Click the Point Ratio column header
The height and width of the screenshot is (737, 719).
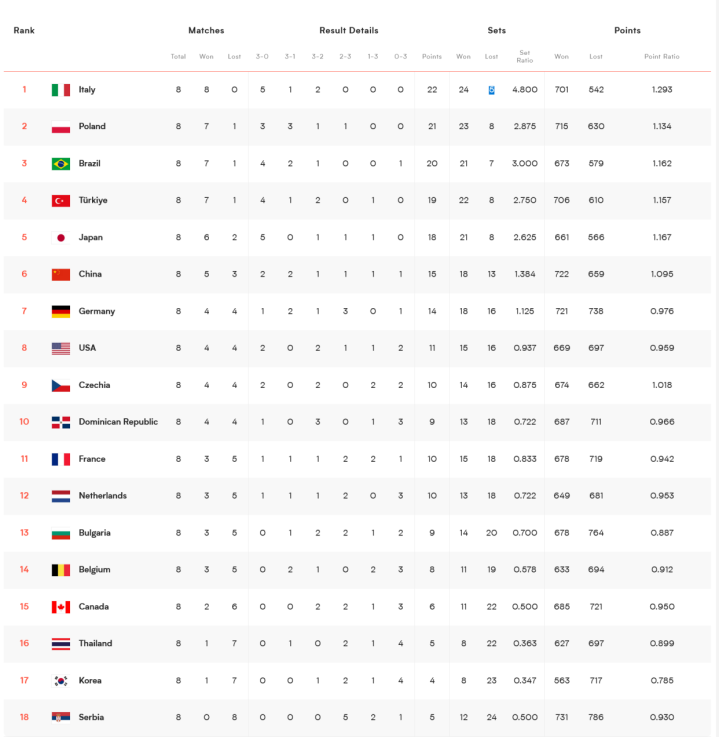[x=661, y=56]
